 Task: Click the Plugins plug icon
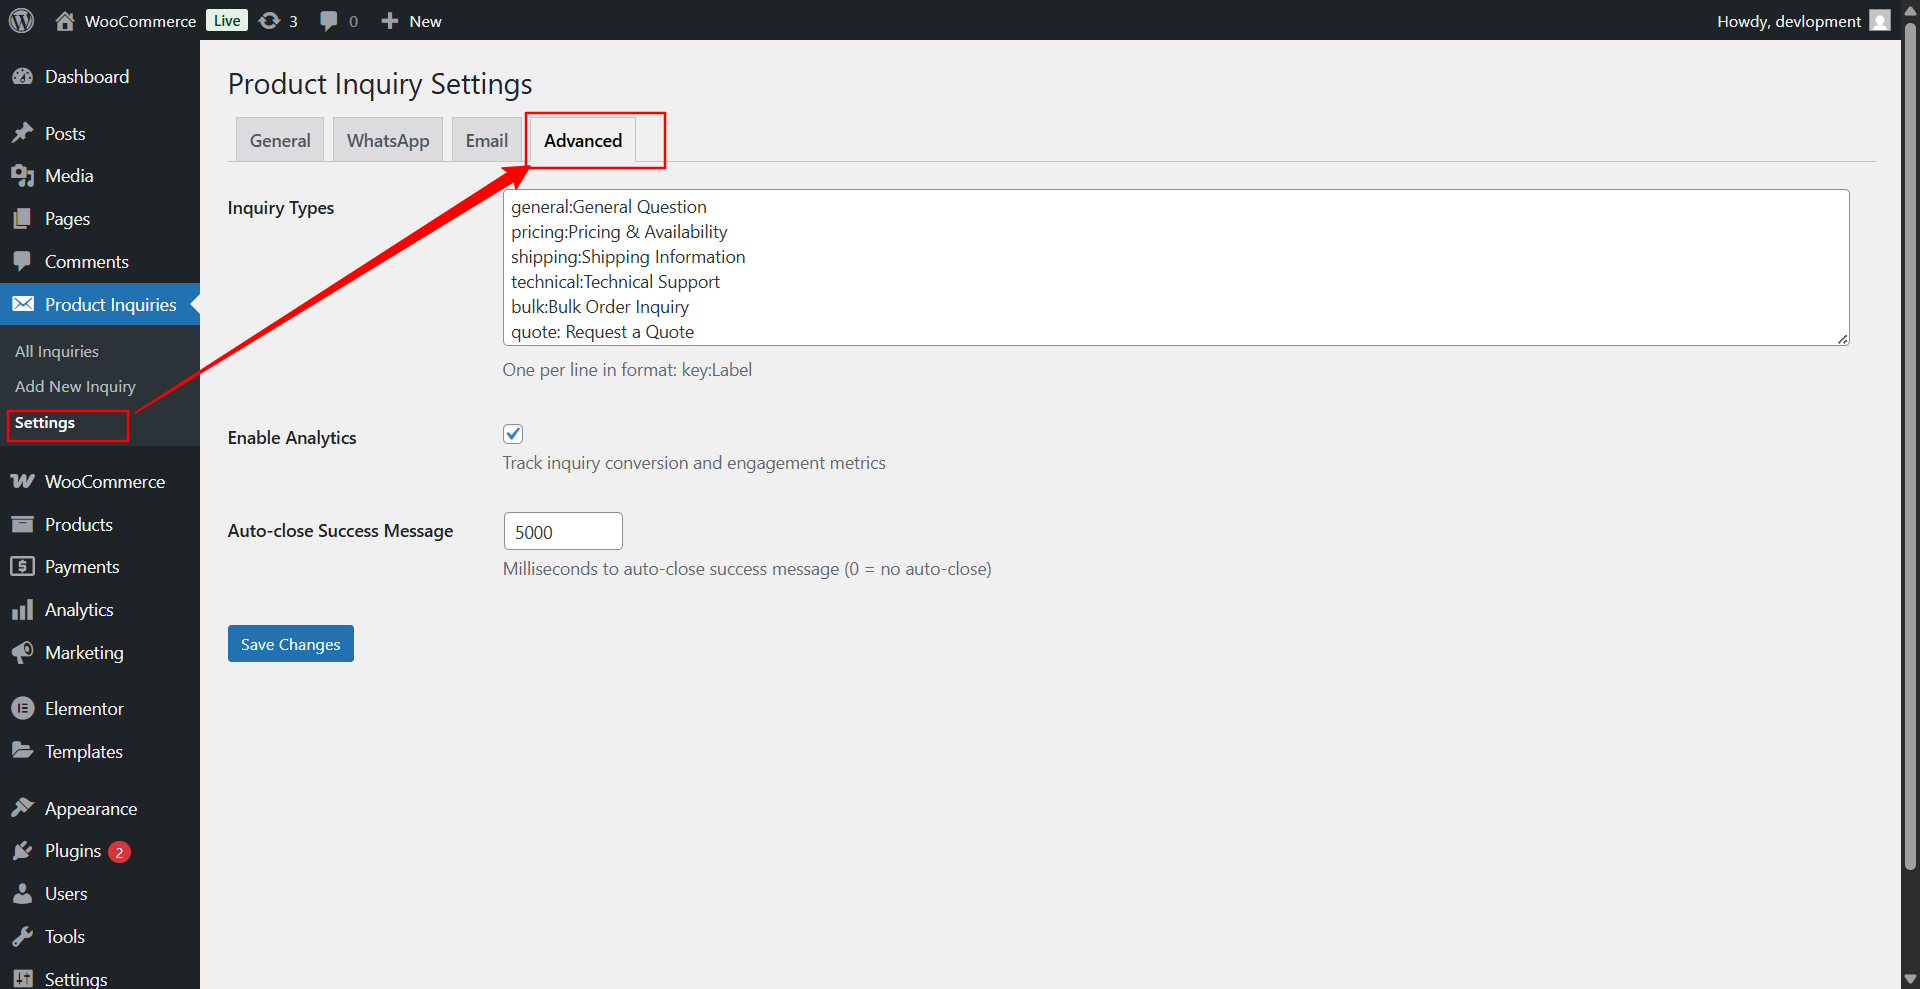pyautogui.click(x=22, y=851)
